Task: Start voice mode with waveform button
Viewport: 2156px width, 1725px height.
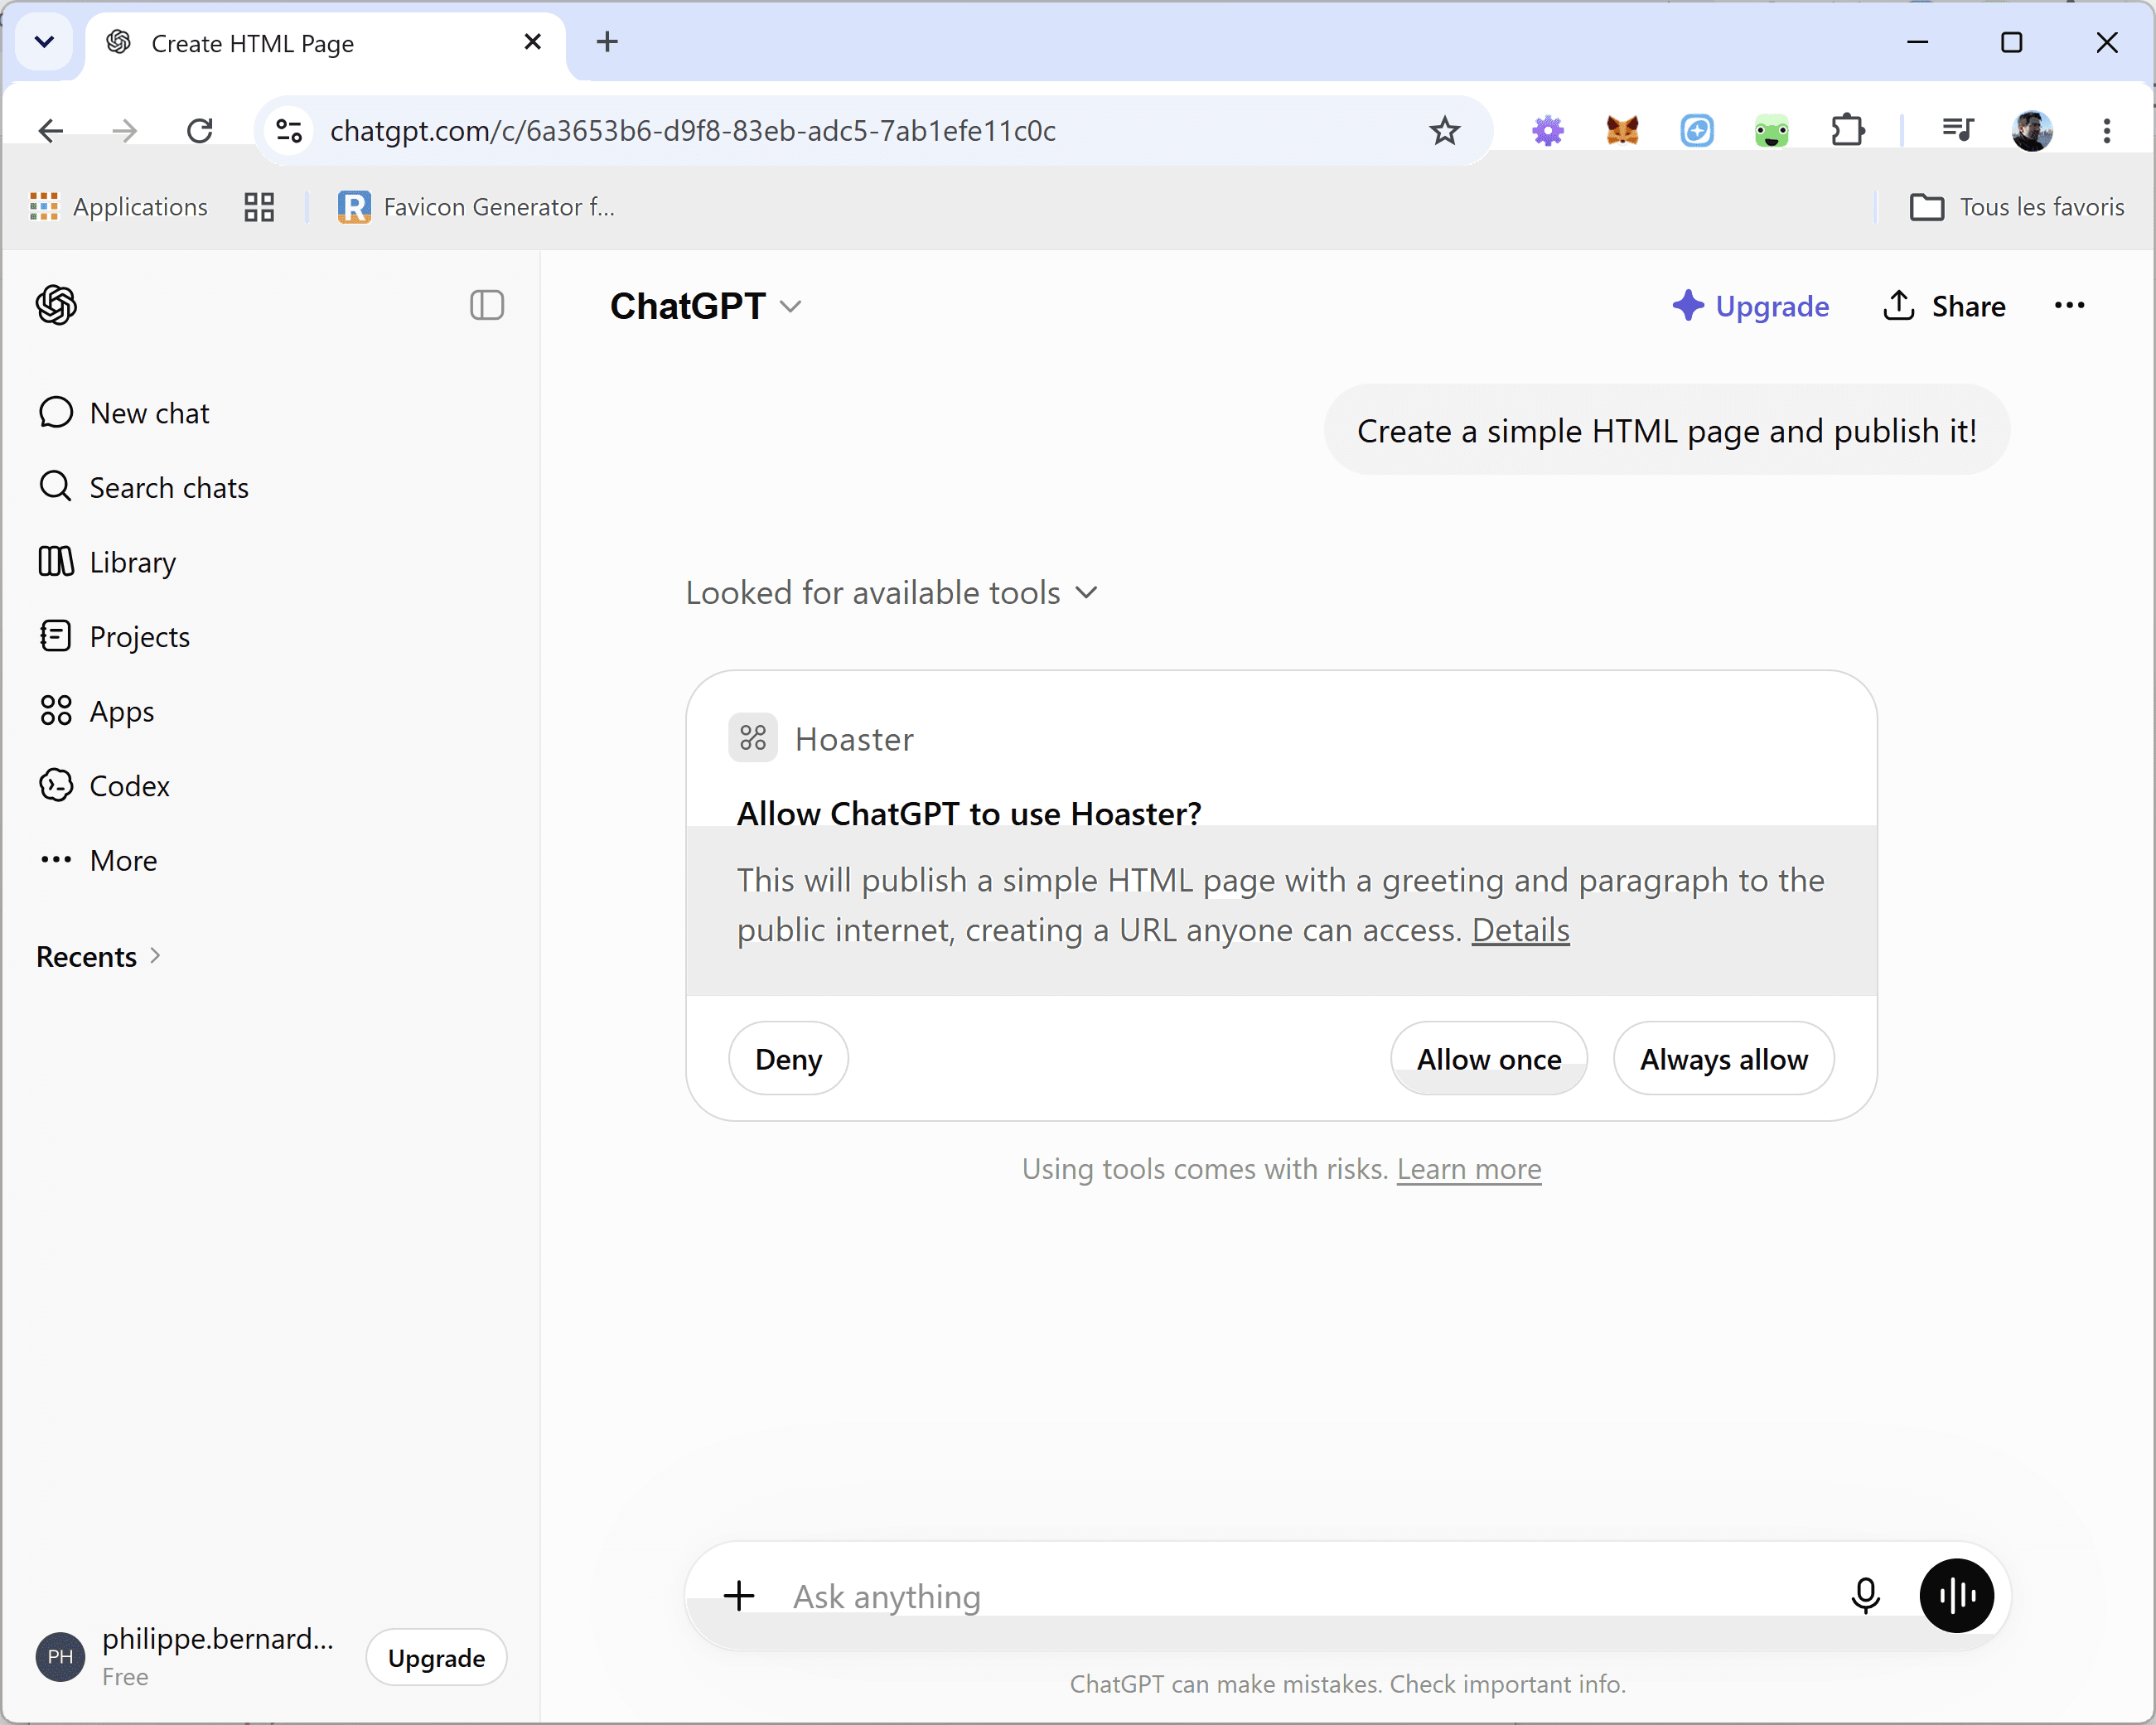Action: pos(1956,1595)
